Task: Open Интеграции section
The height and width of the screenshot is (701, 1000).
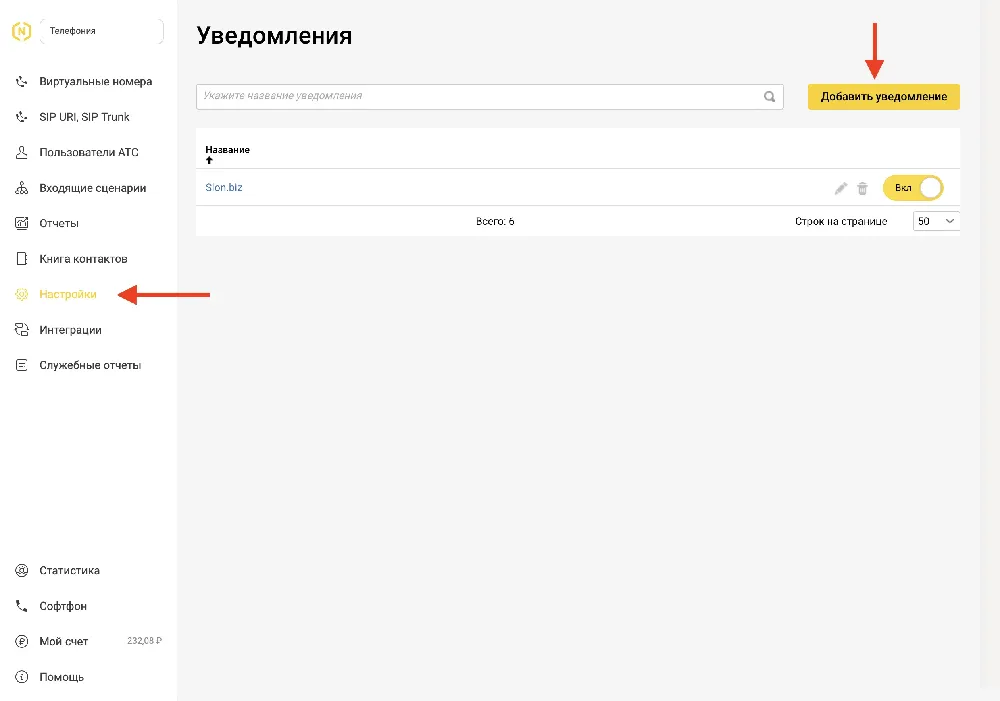Action: point(70,330)
